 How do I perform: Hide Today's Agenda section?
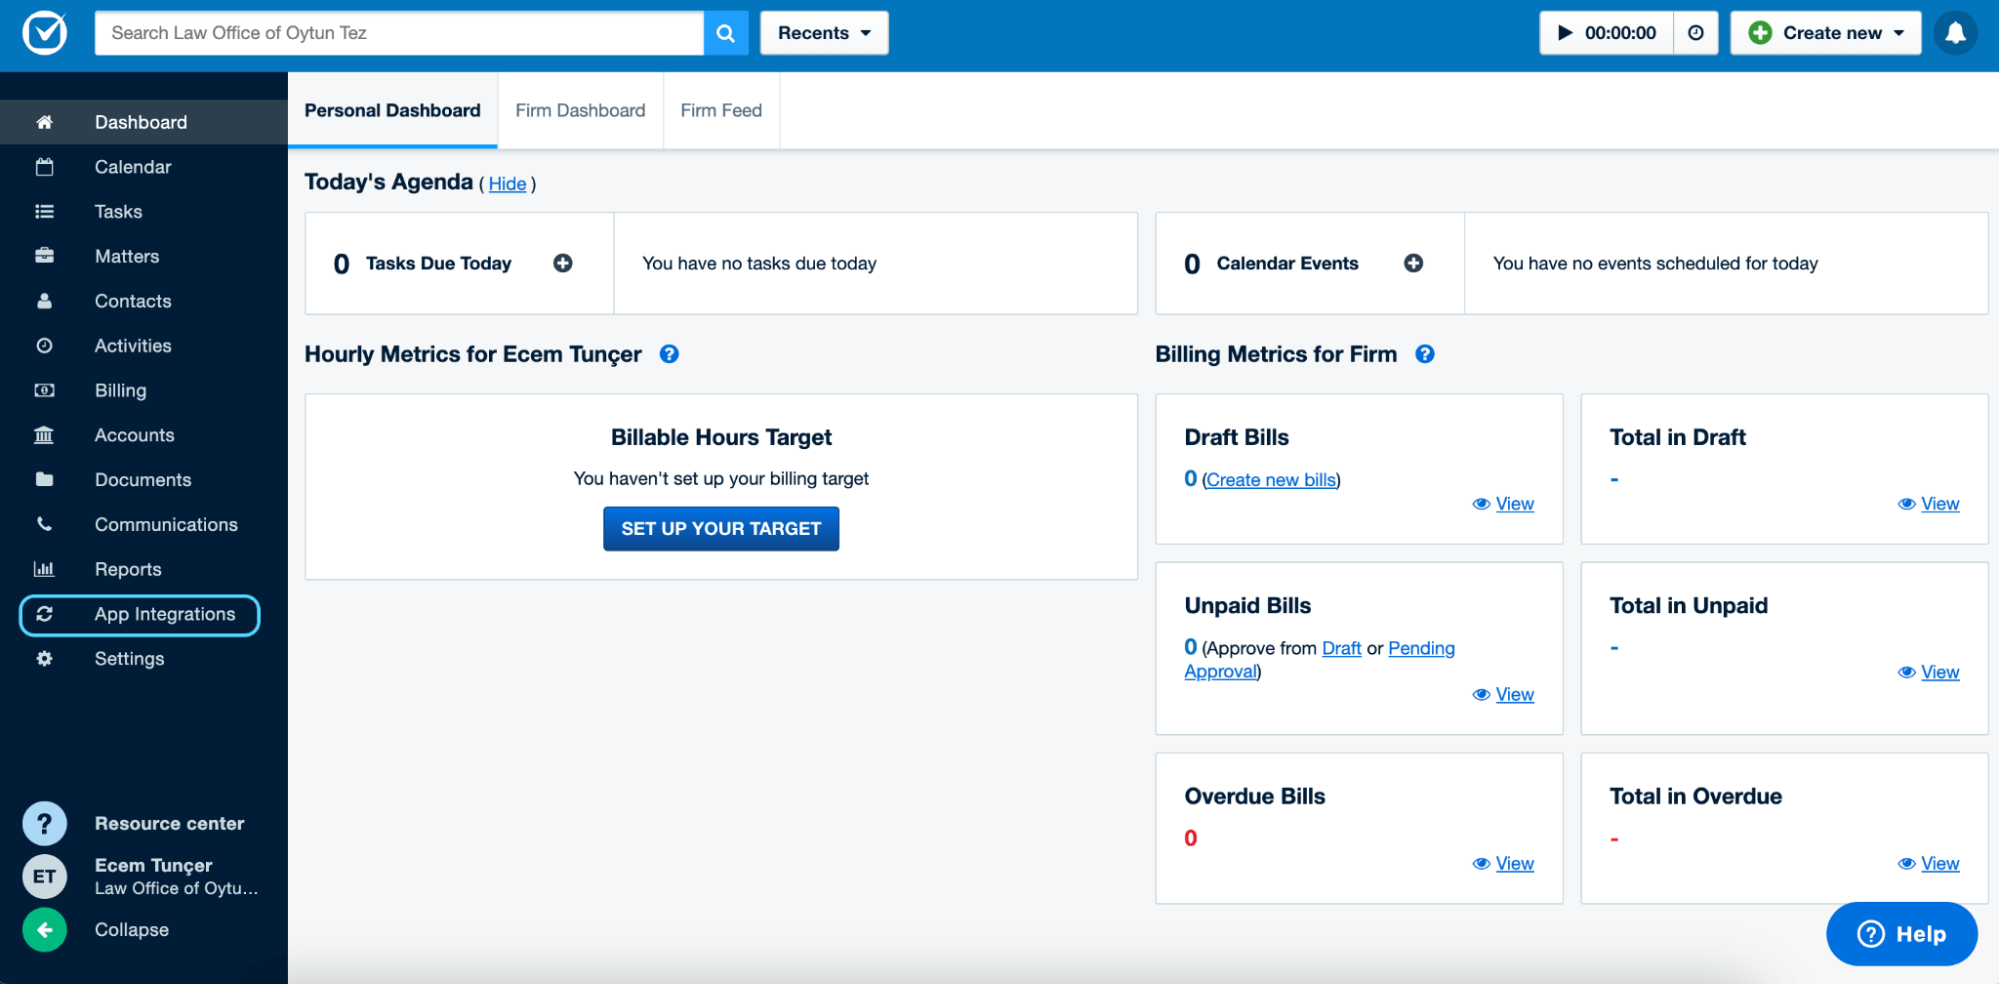click(507, 184)
